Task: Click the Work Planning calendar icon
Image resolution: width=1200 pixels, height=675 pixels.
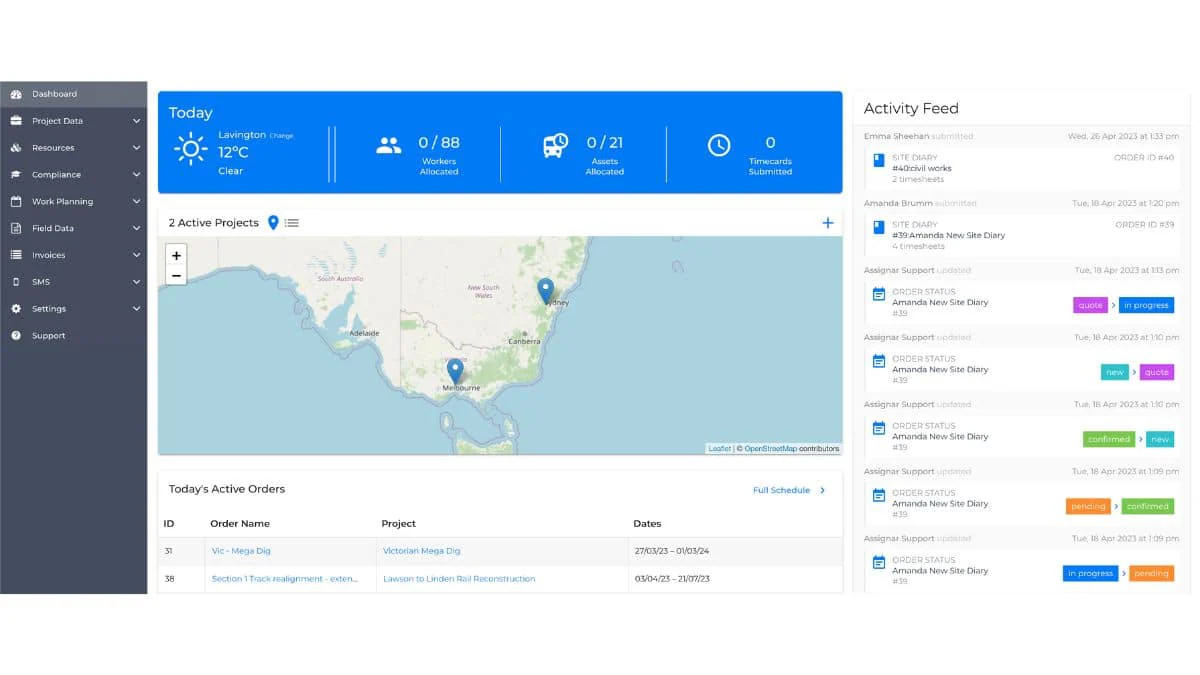Action: [x=16, y=201]
